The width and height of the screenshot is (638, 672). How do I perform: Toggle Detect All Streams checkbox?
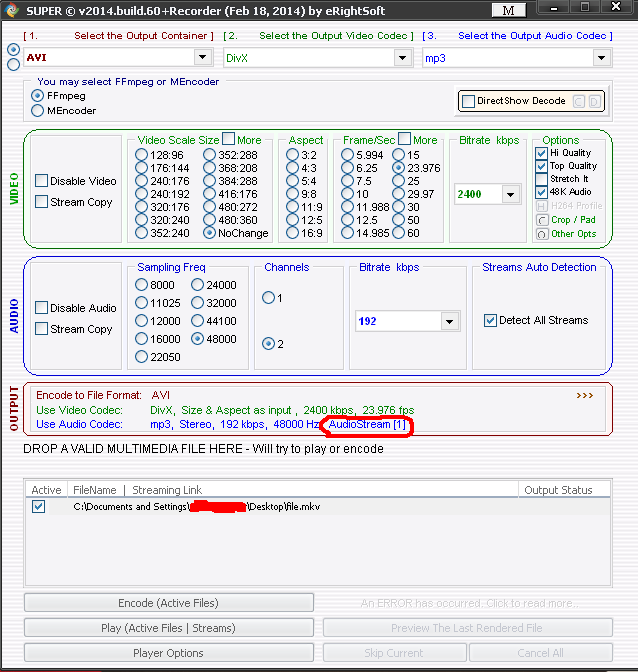pyautogui.click(x=490, y=320)
